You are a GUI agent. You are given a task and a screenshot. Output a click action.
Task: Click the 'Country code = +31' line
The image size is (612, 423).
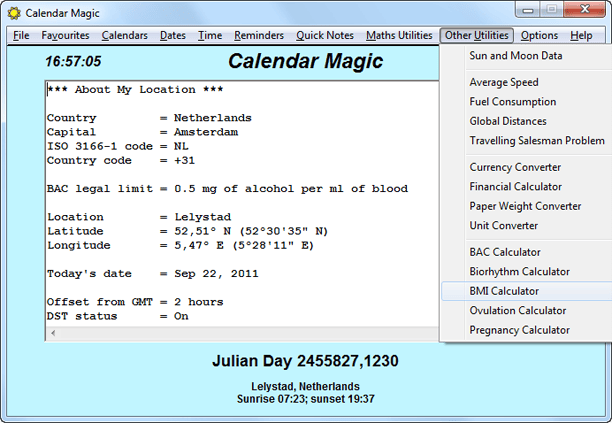(x=121, y=160)
